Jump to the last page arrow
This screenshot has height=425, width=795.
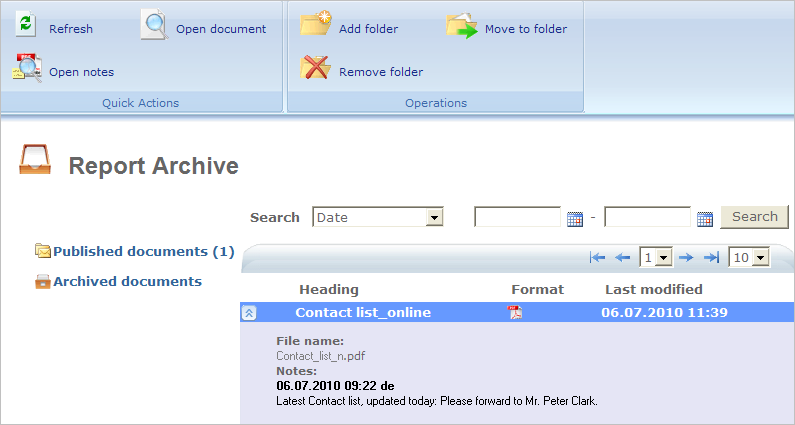pyautogui.click(x=711, y=258)
